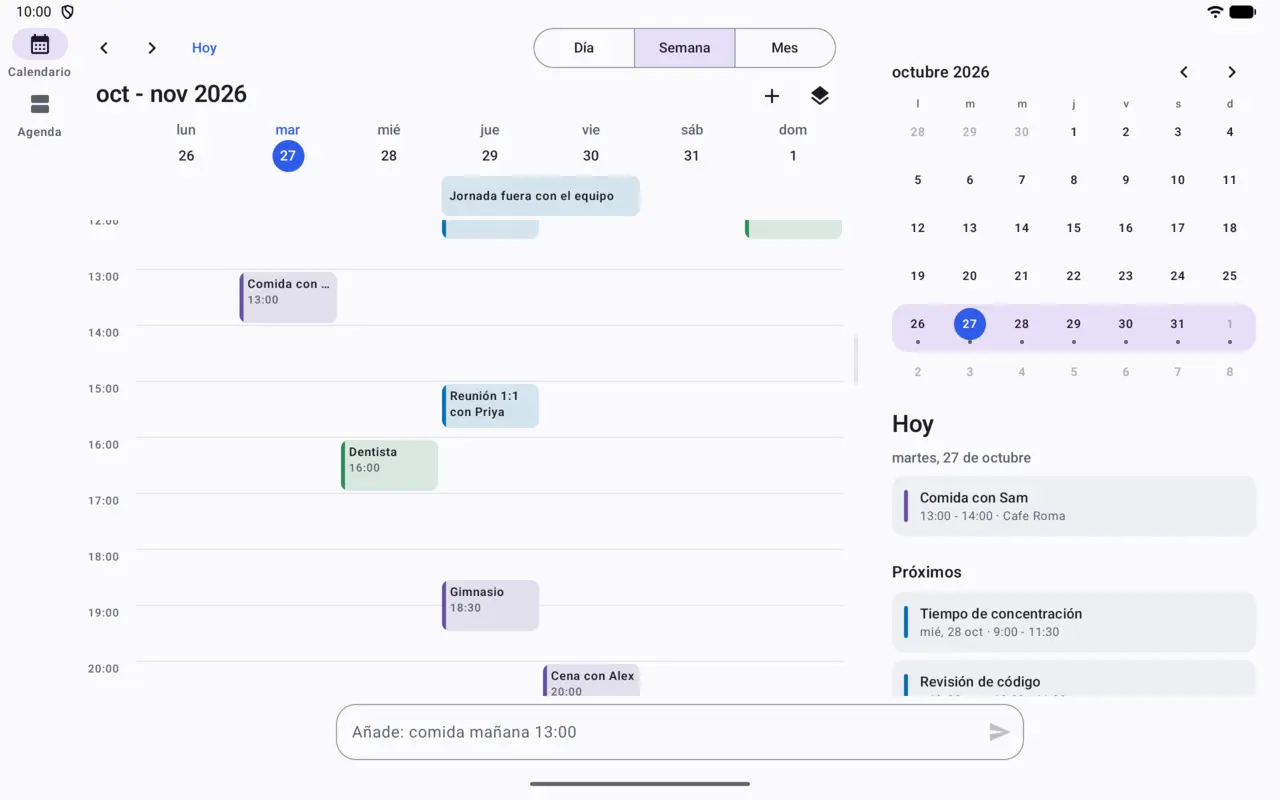Tap the shield icon in status bar
The width and height of the screenshot is (1280, 800).
pyautogui.click(x=68, y=12)
